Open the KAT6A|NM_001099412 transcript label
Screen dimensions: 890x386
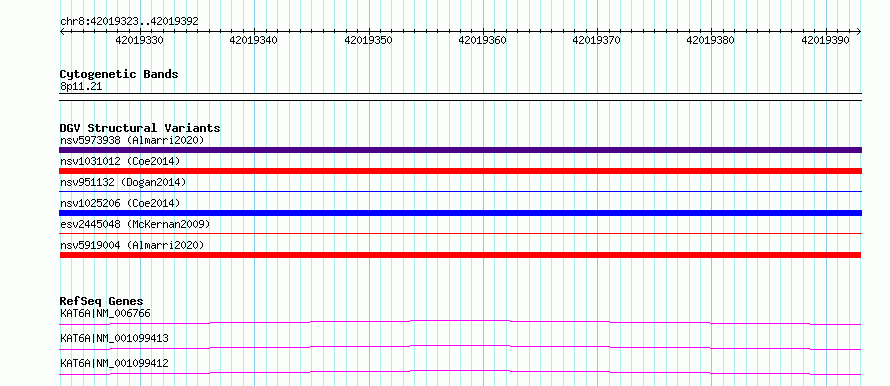point(114,363)
